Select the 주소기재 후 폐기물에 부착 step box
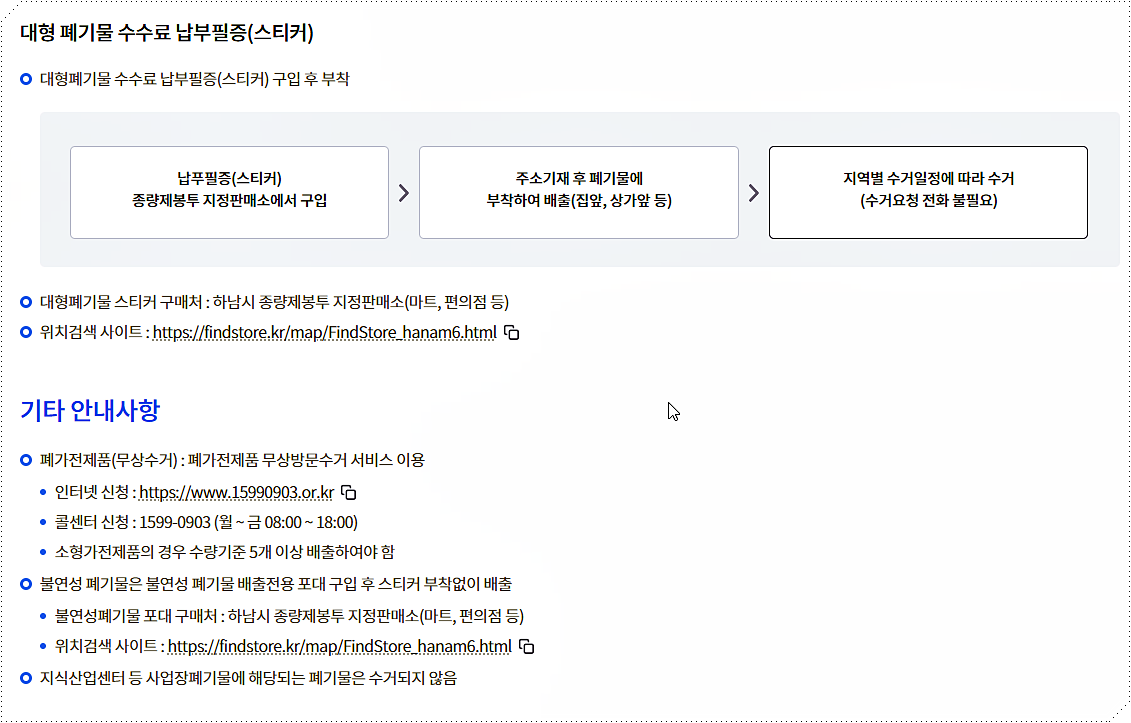 tap(578, 193)
